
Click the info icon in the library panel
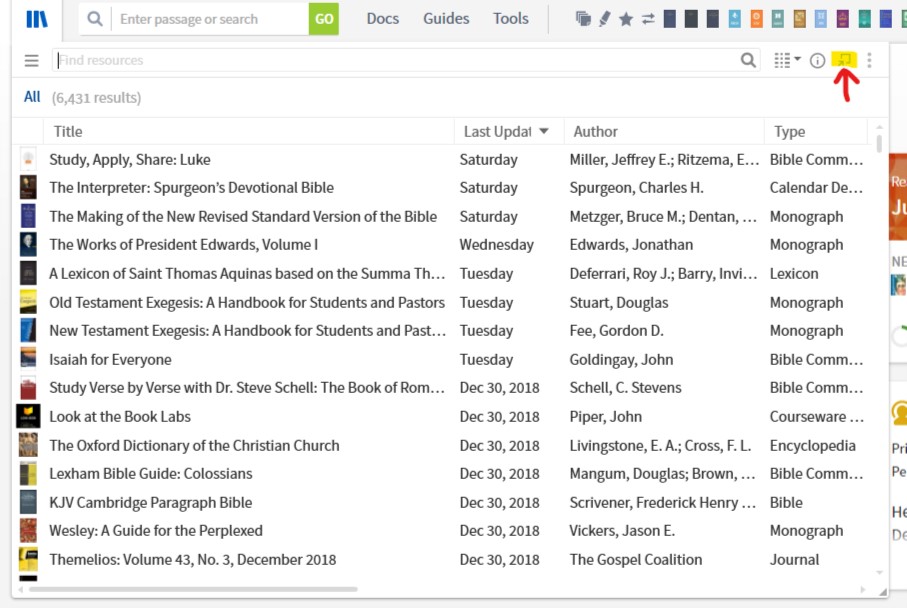pos(817,60)
